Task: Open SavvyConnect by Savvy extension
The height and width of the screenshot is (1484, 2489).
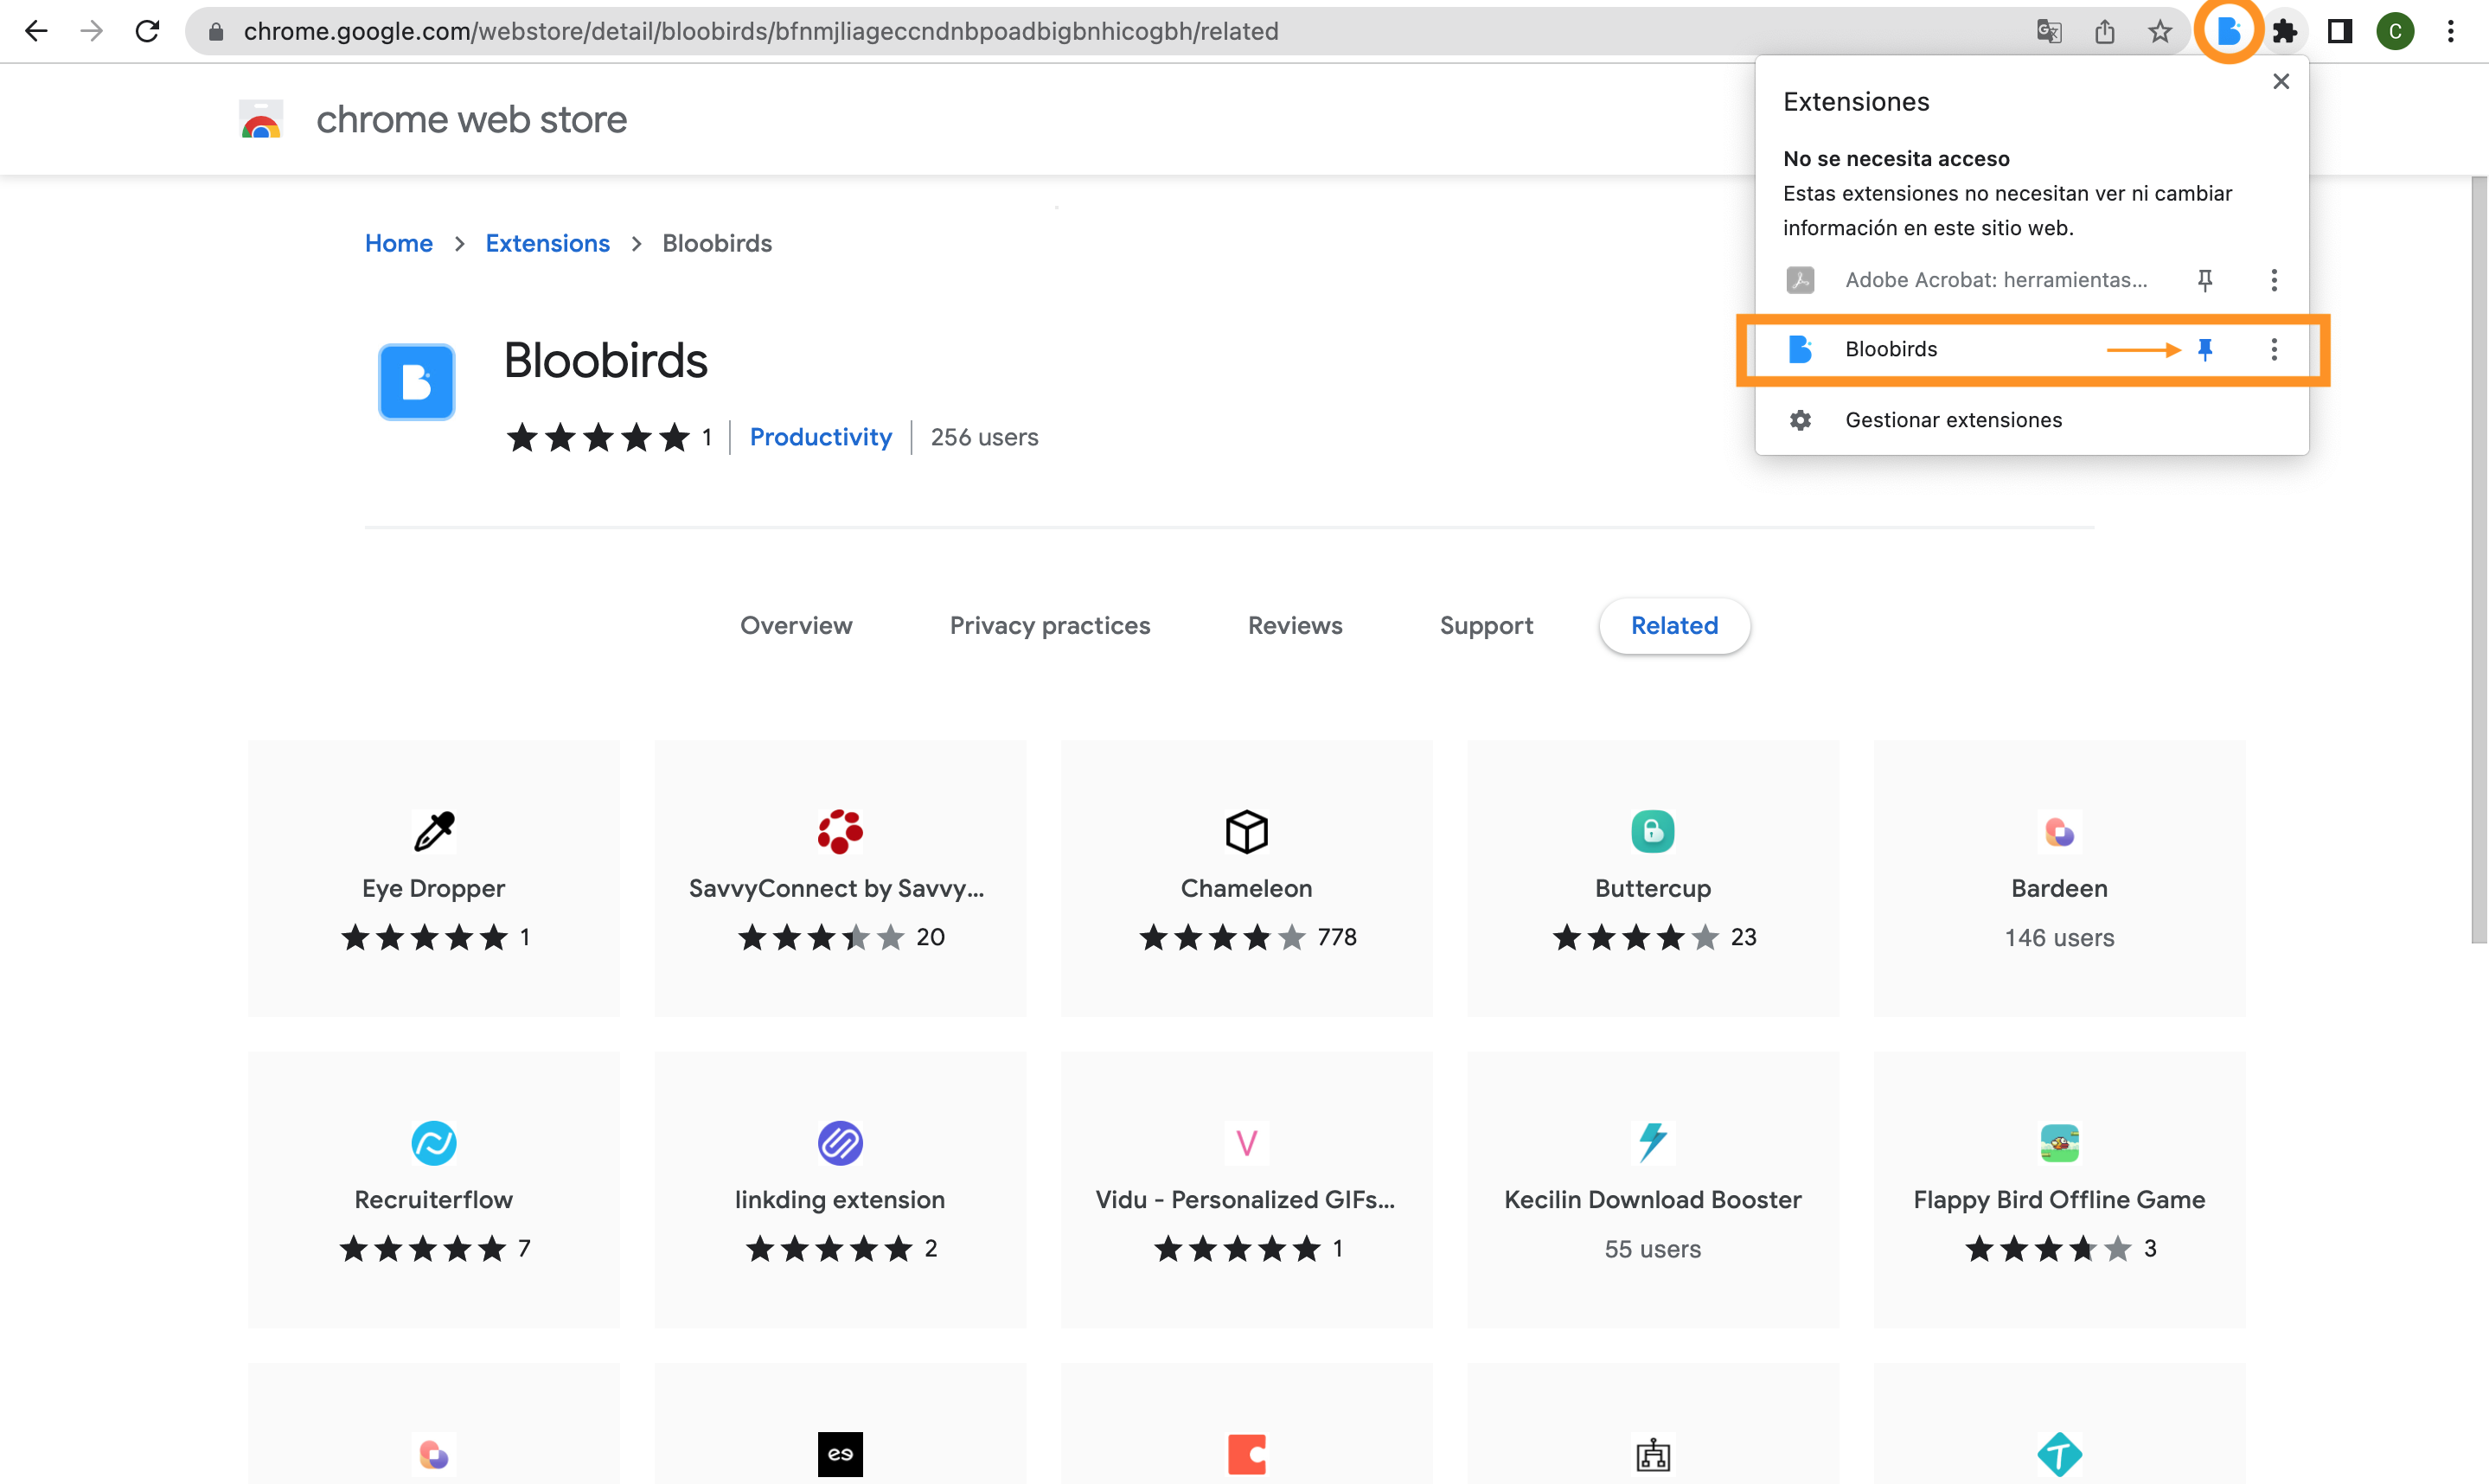Action: [x=840, y=878]
